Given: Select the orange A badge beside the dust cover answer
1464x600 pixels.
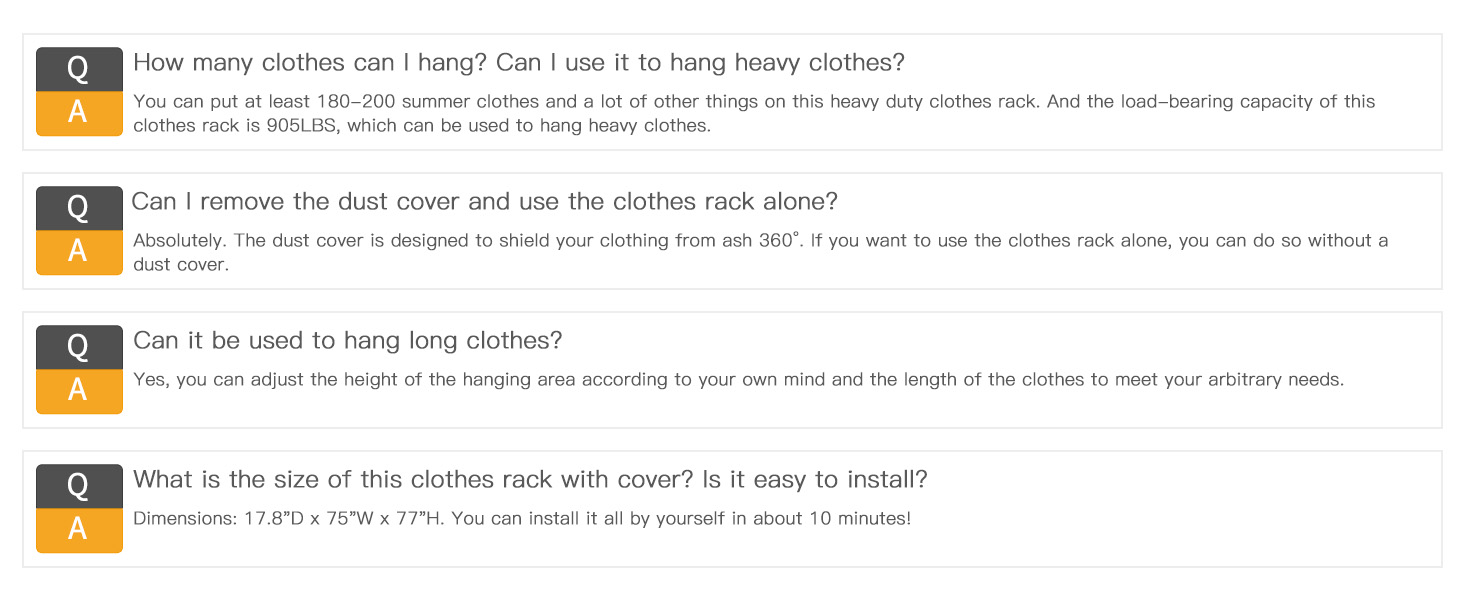Looking at the screenshot, I should click(x=79, y=252).
